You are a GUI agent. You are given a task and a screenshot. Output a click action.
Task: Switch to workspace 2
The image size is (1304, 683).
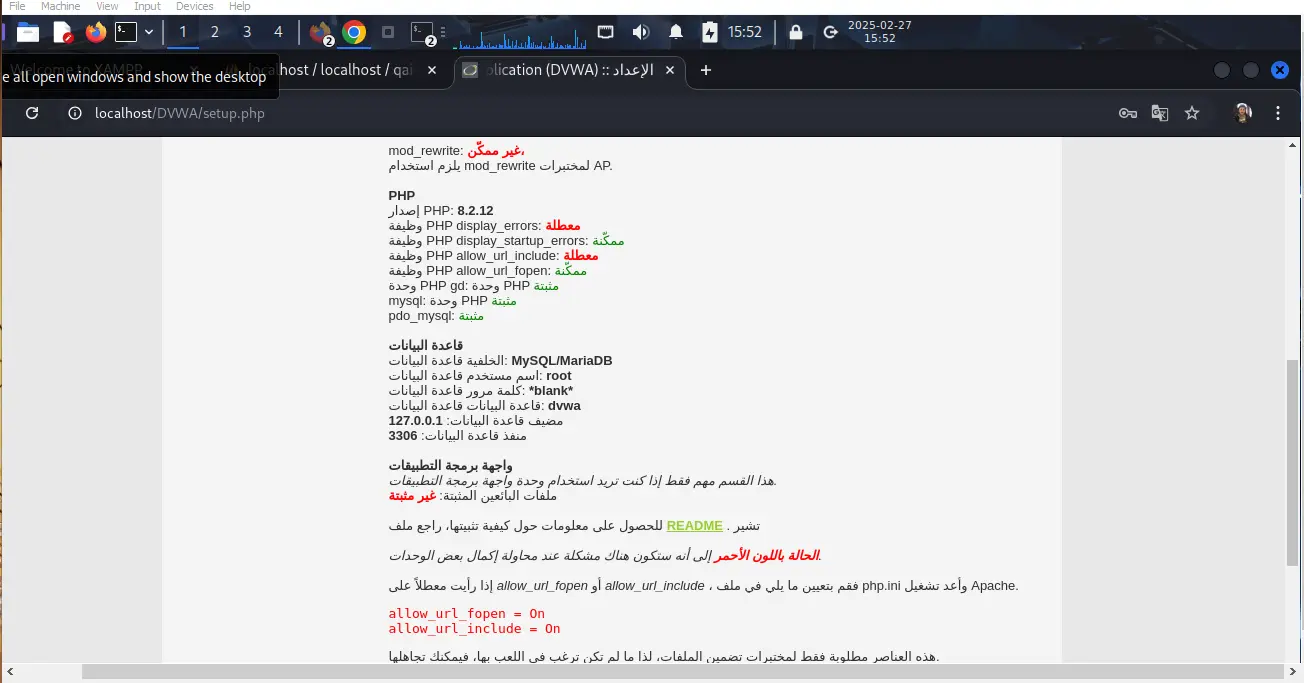tap(215, 32)
